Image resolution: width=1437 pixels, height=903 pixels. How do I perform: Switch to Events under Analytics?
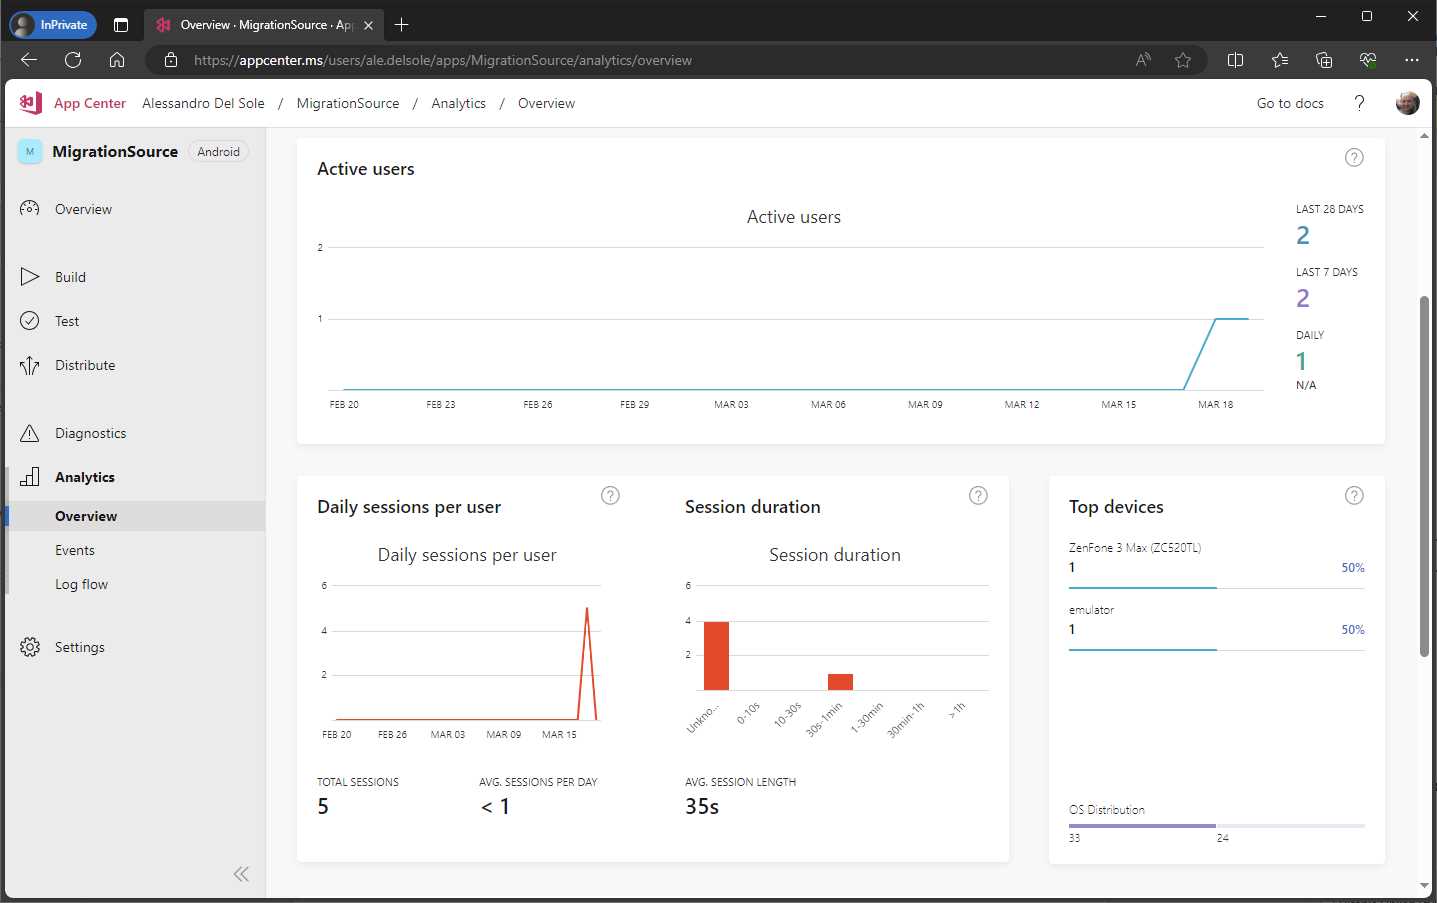pos(75,549)
